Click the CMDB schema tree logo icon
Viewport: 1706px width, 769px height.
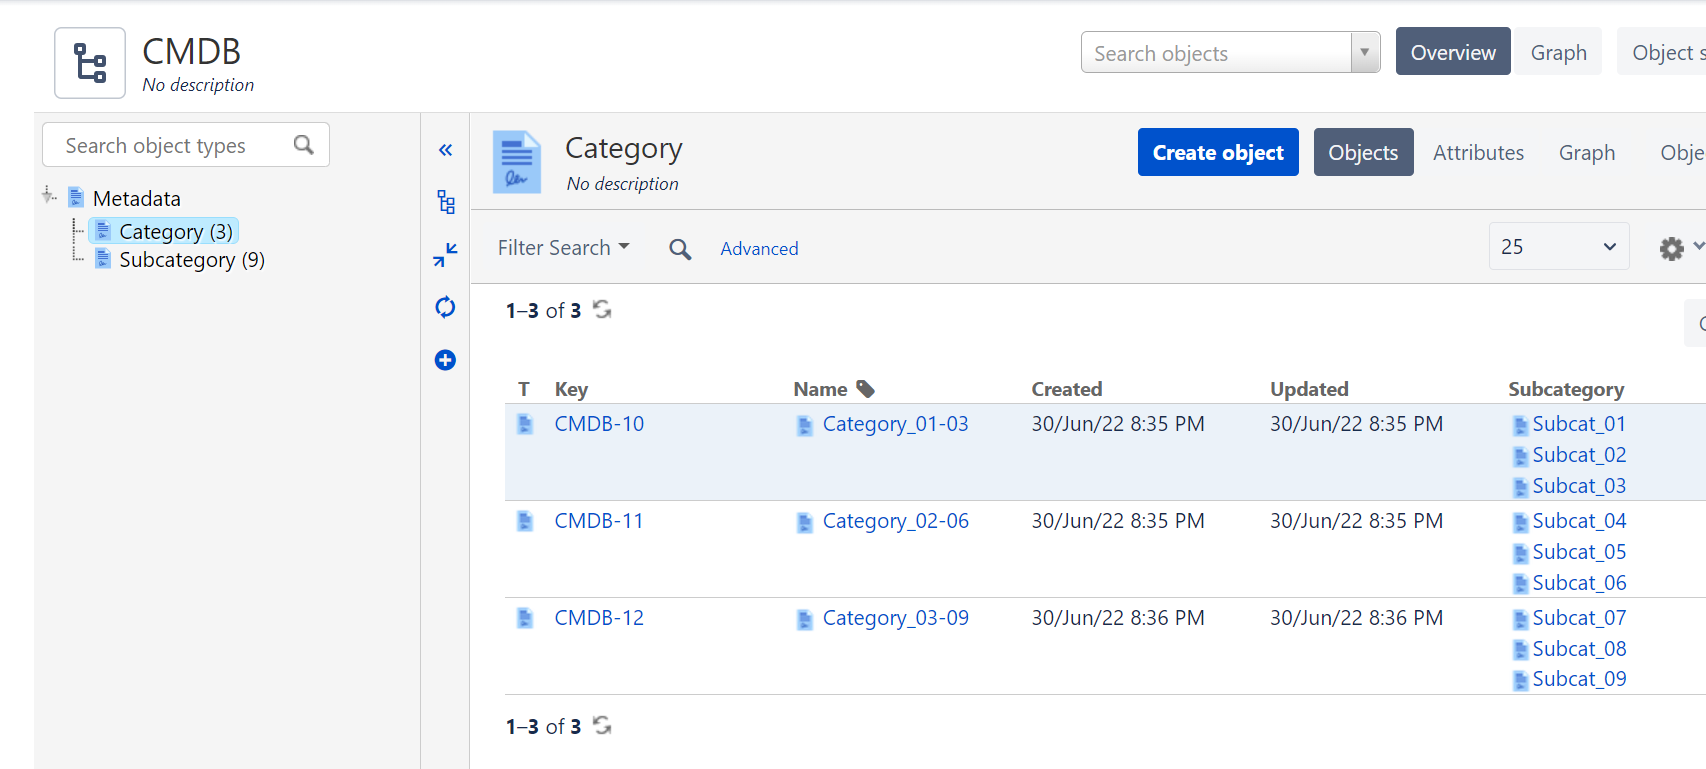(x=90, y=63)
